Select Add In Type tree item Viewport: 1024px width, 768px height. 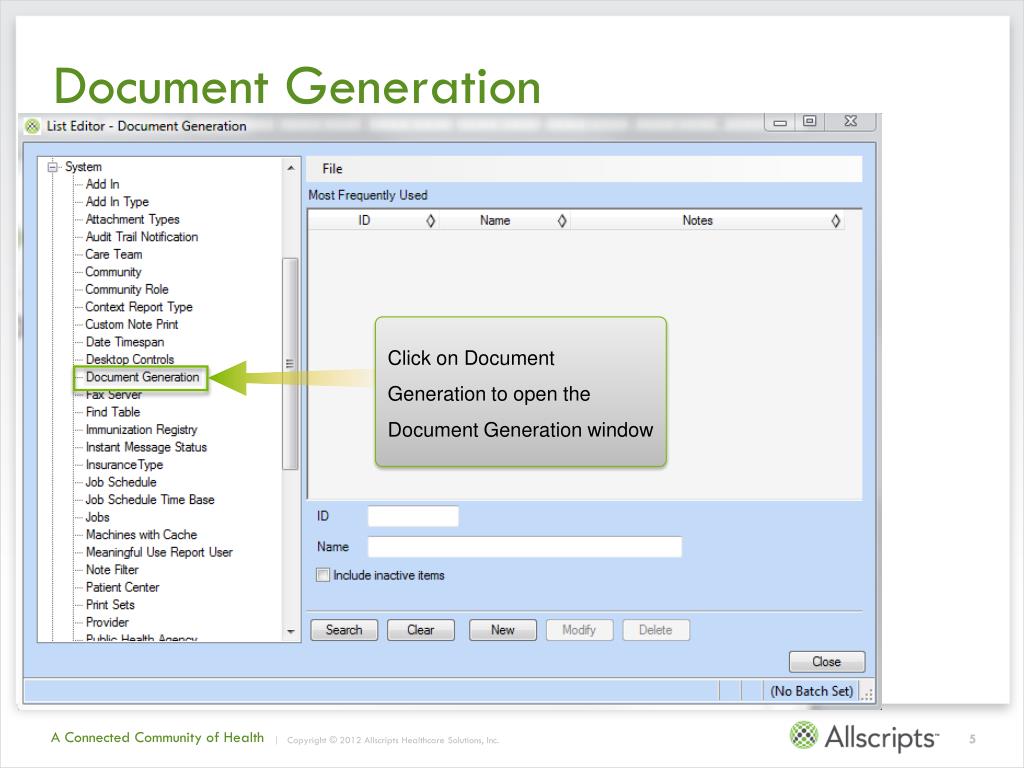(118, 202)
